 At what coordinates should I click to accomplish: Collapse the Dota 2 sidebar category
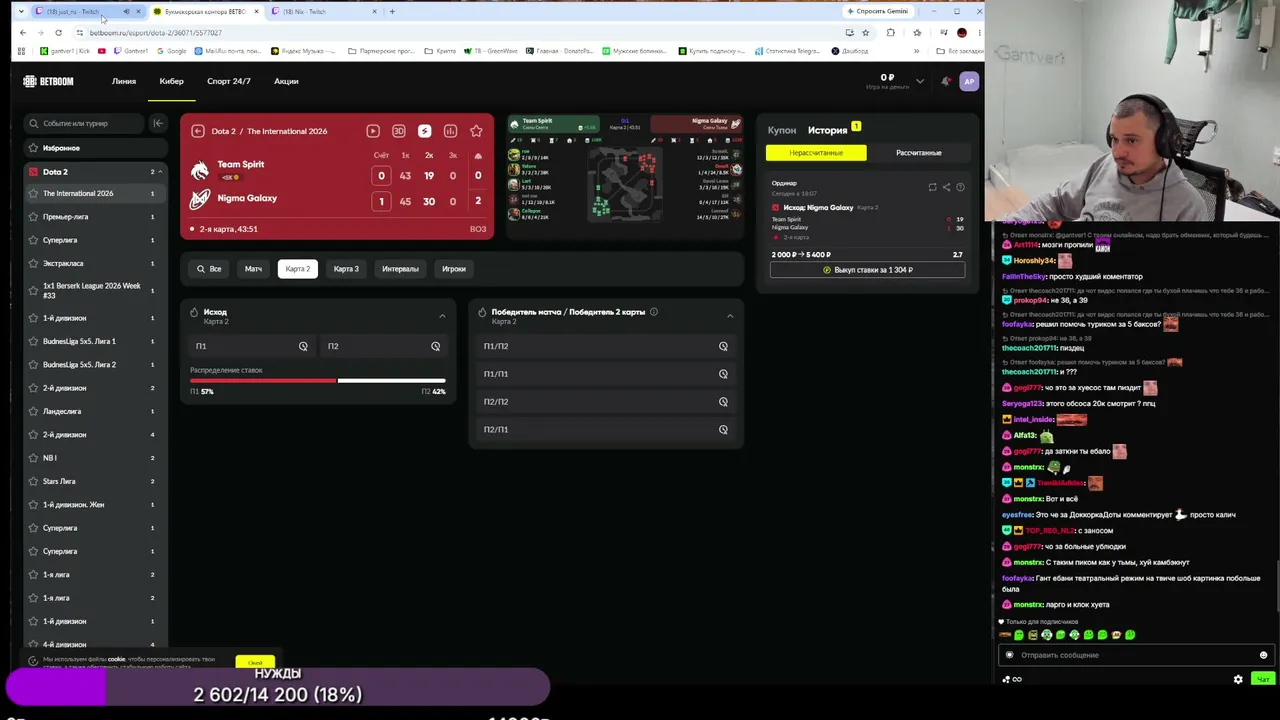[x=160, y=172]
